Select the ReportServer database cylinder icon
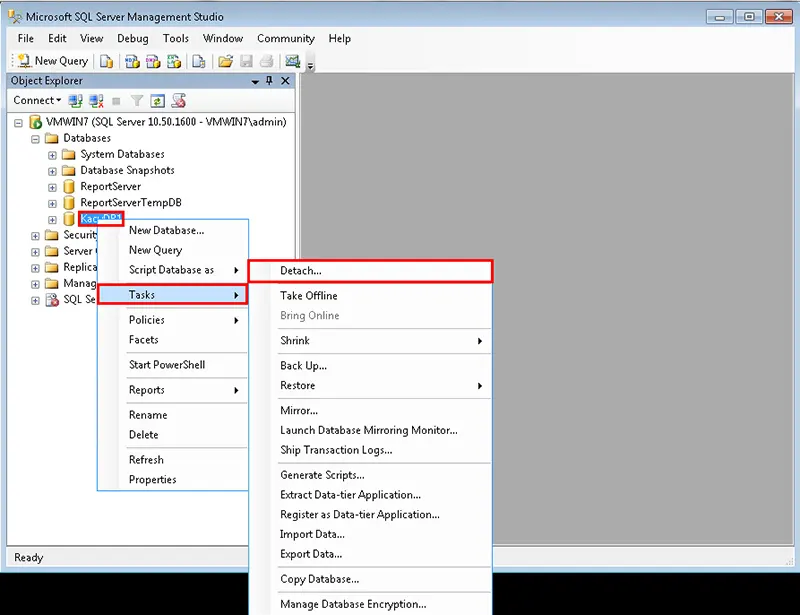 pos(69,187)
